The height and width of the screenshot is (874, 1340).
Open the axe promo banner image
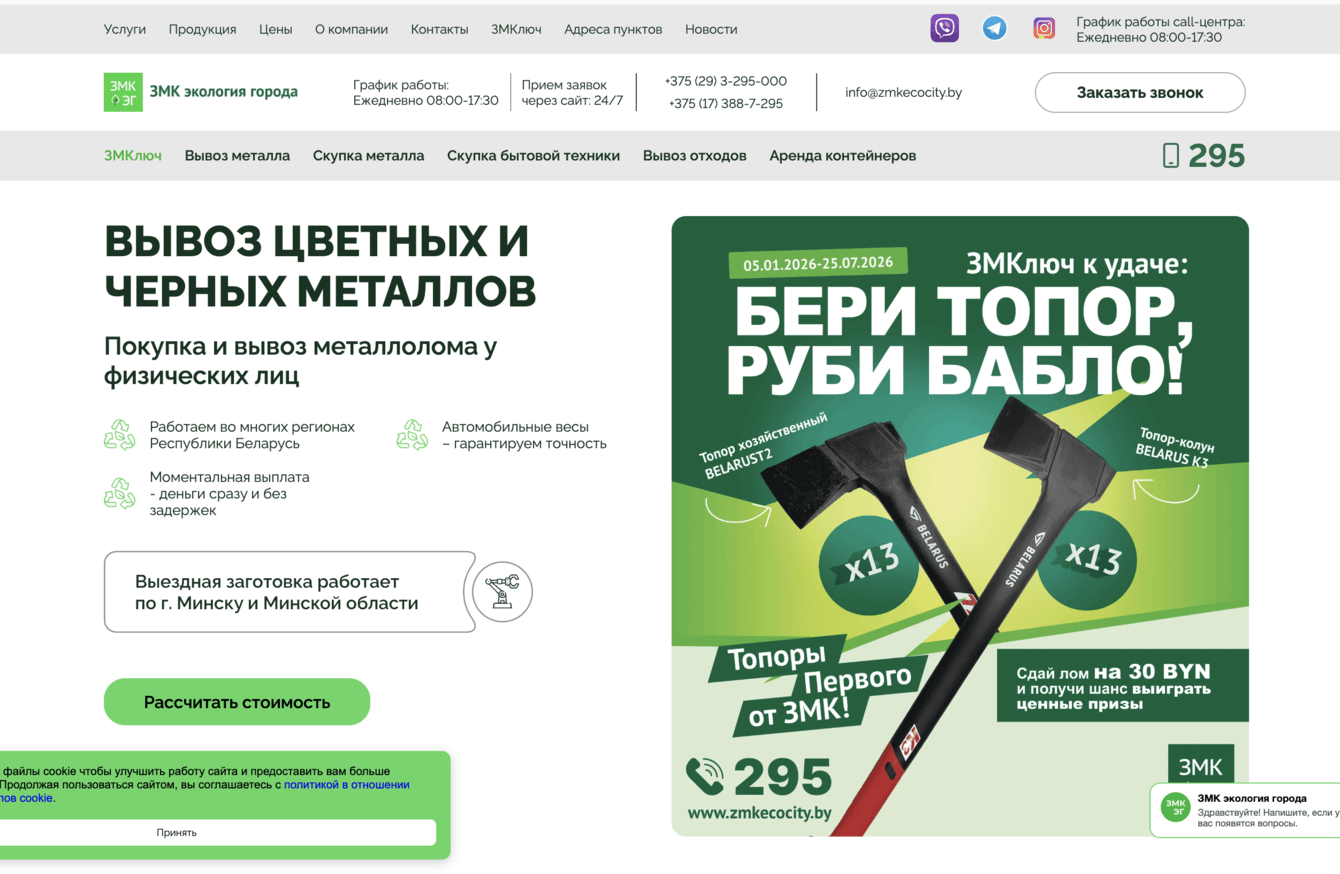click(x=960, y=526)
